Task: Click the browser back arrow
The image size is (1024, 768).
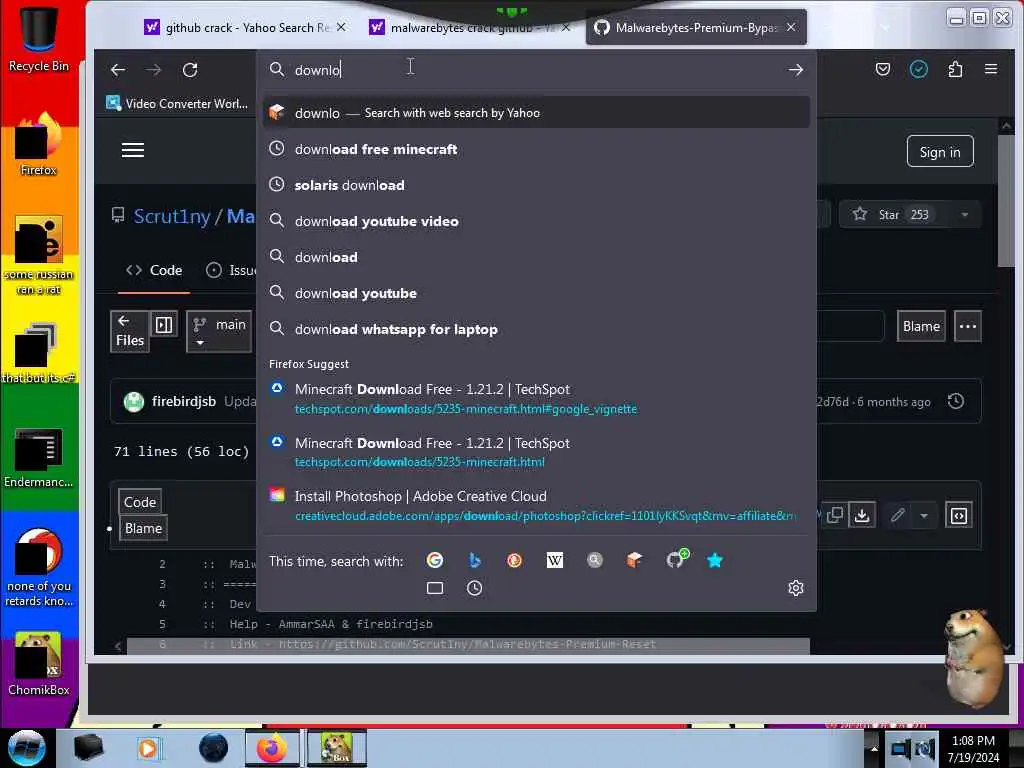Action: [118, 70]
